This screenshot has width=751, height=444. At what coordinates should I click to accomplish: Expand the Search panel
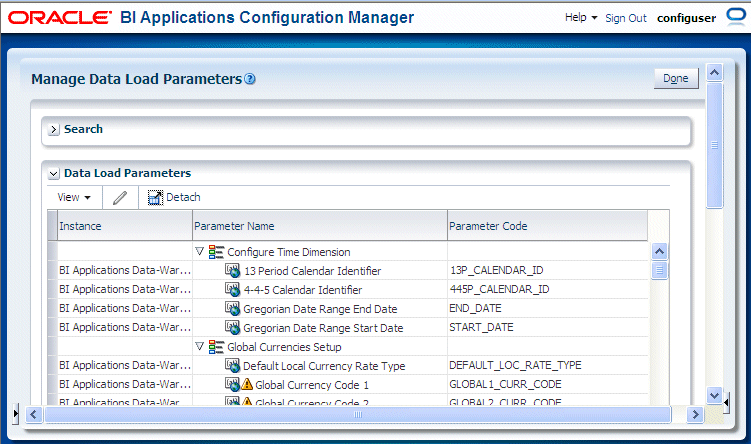tap(54, 129)
